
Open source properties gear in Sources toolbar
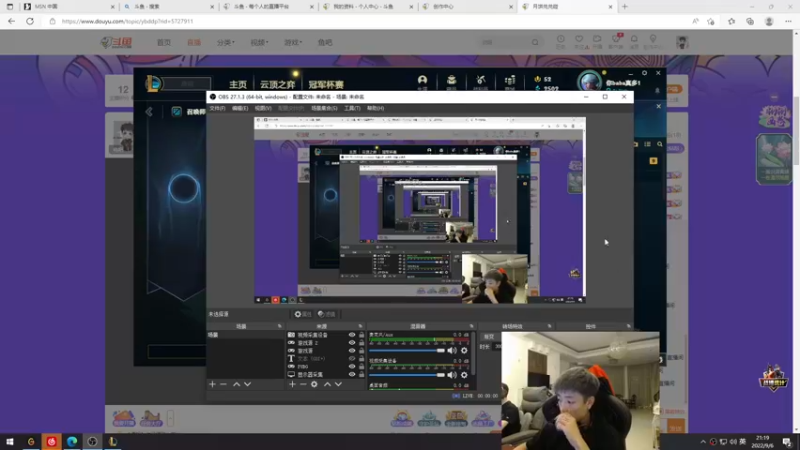pos(314,384)
